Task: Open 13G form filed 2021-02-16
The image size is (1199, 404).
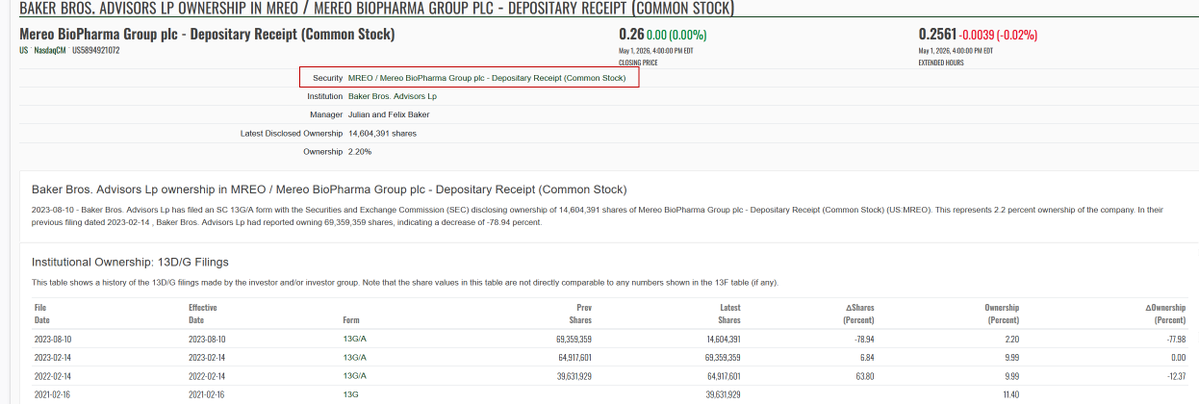Action: point(351,394)
